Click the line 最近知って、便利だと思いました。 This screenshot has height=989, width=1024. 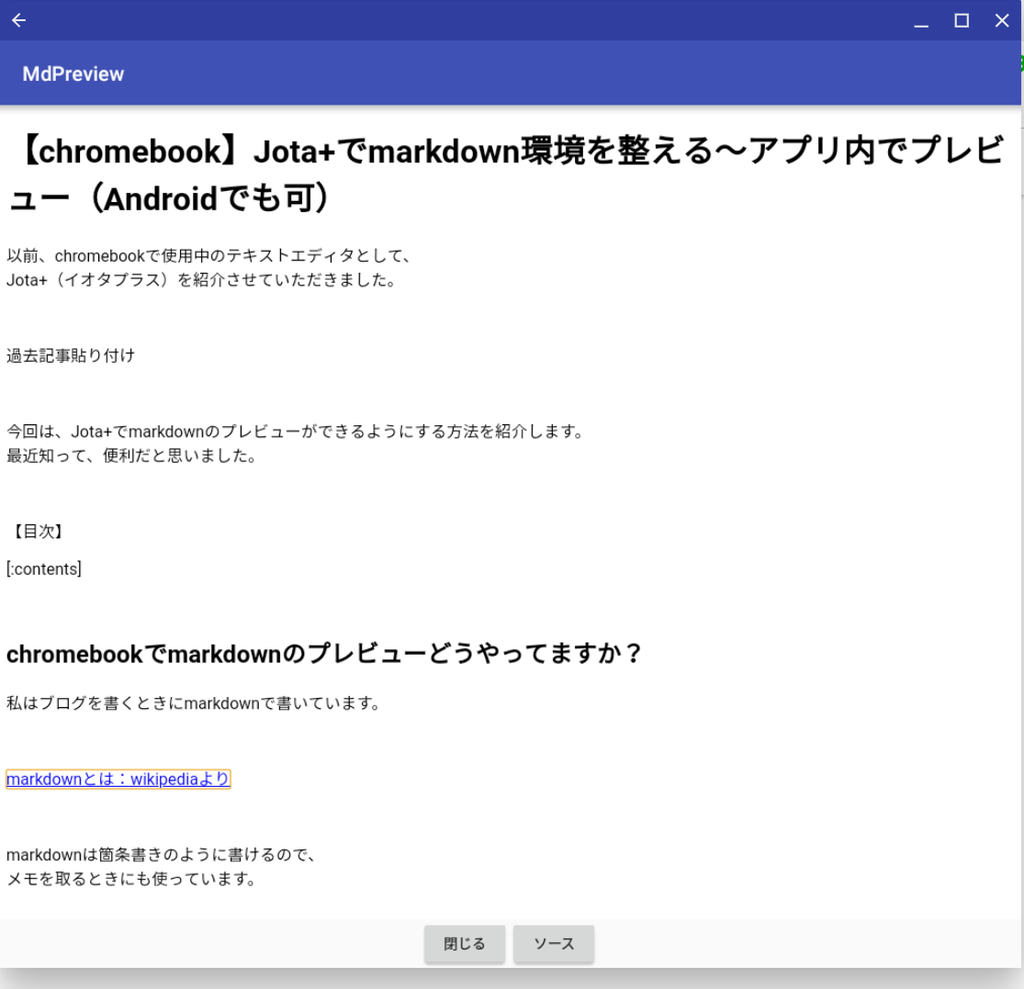tap(132, 456)
